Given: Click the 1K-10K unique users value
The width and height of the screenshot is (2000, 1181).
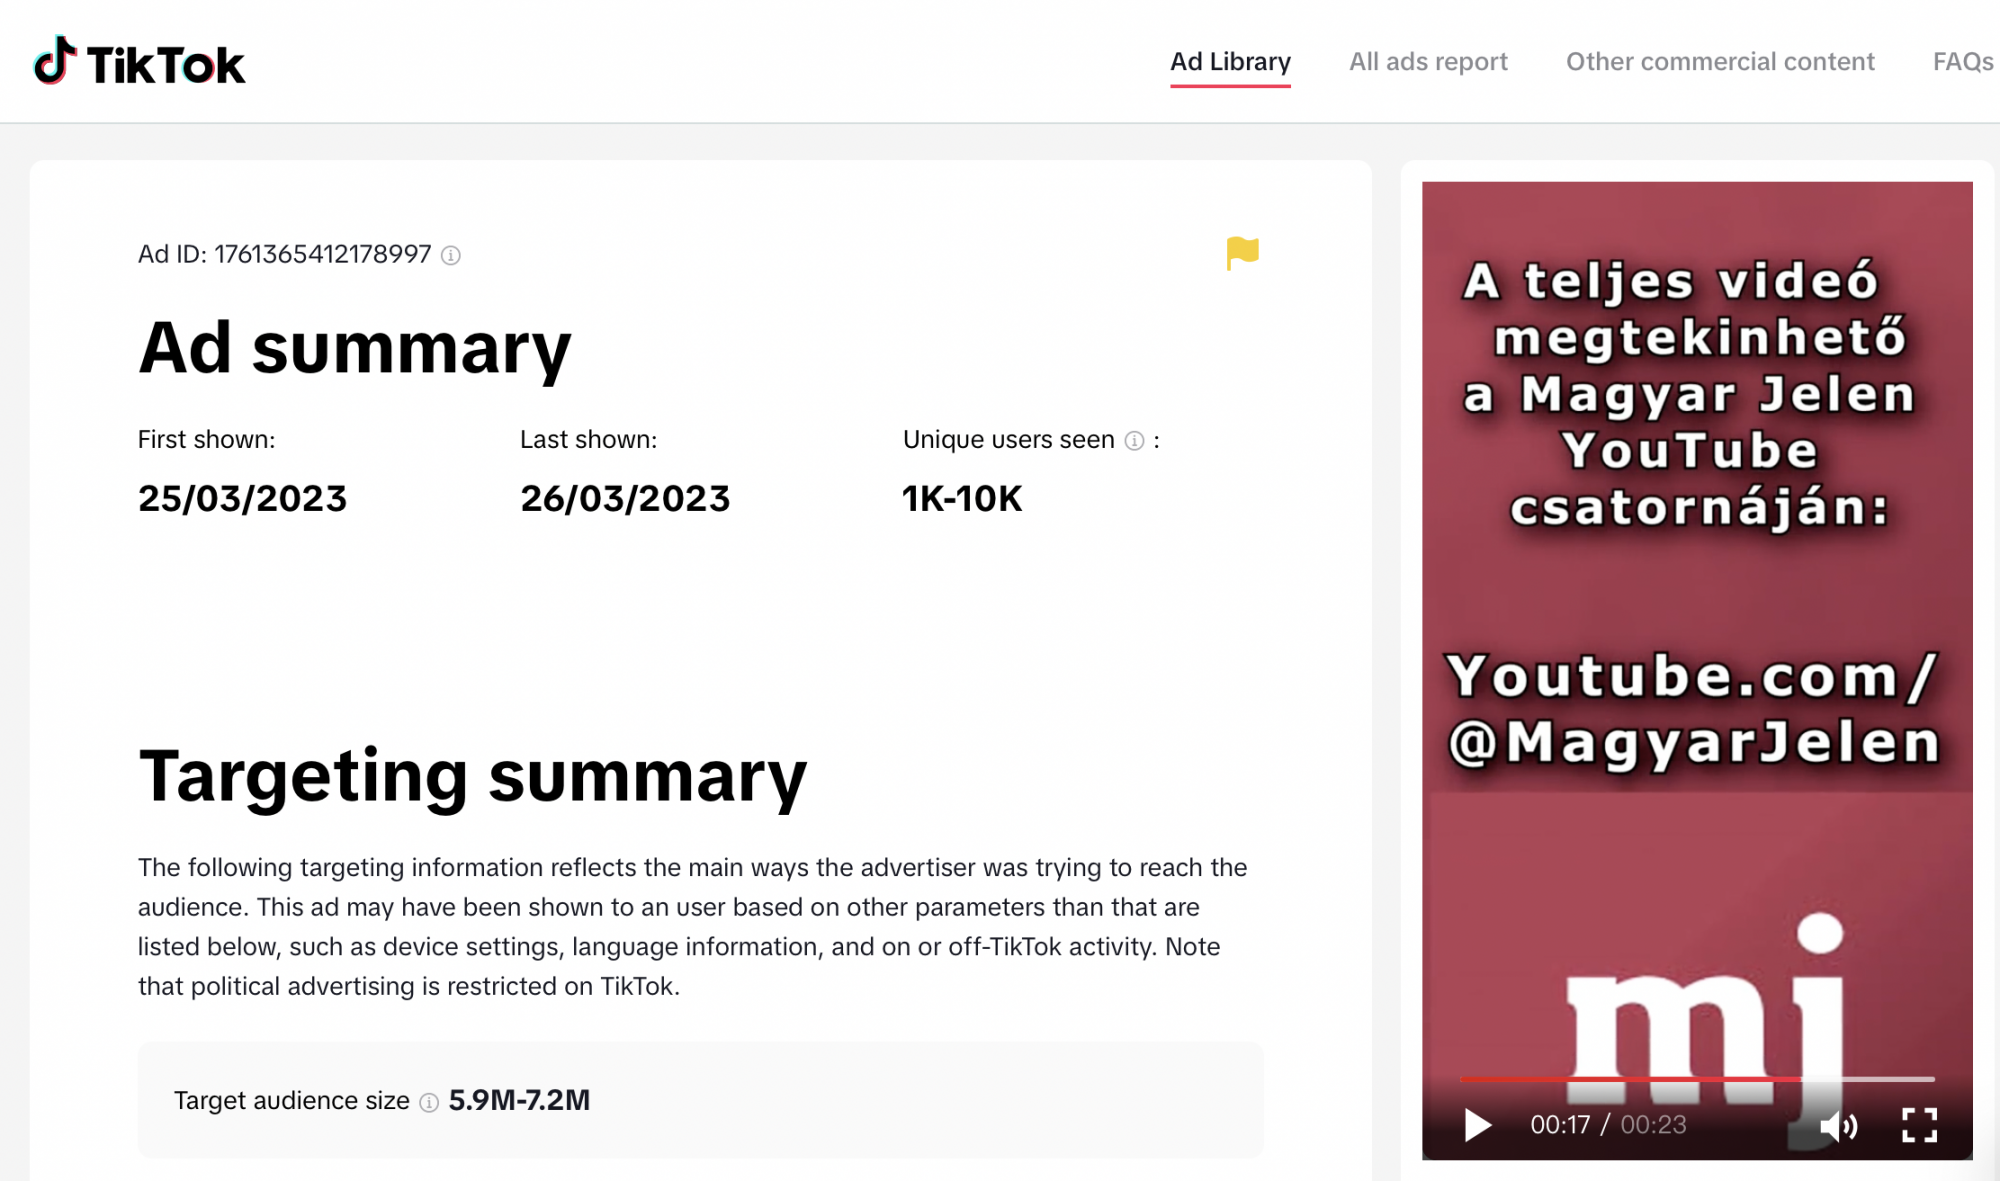Looking at the screenshot, I should [962, 498].
